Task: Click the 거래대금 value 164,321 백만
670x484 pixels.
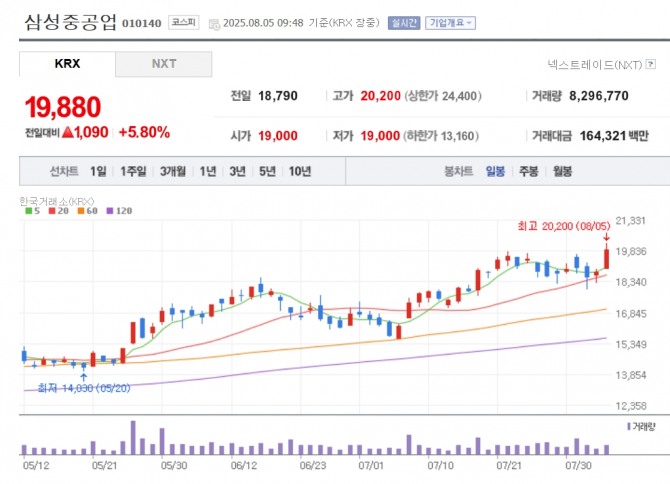Action: coord(614,136)
